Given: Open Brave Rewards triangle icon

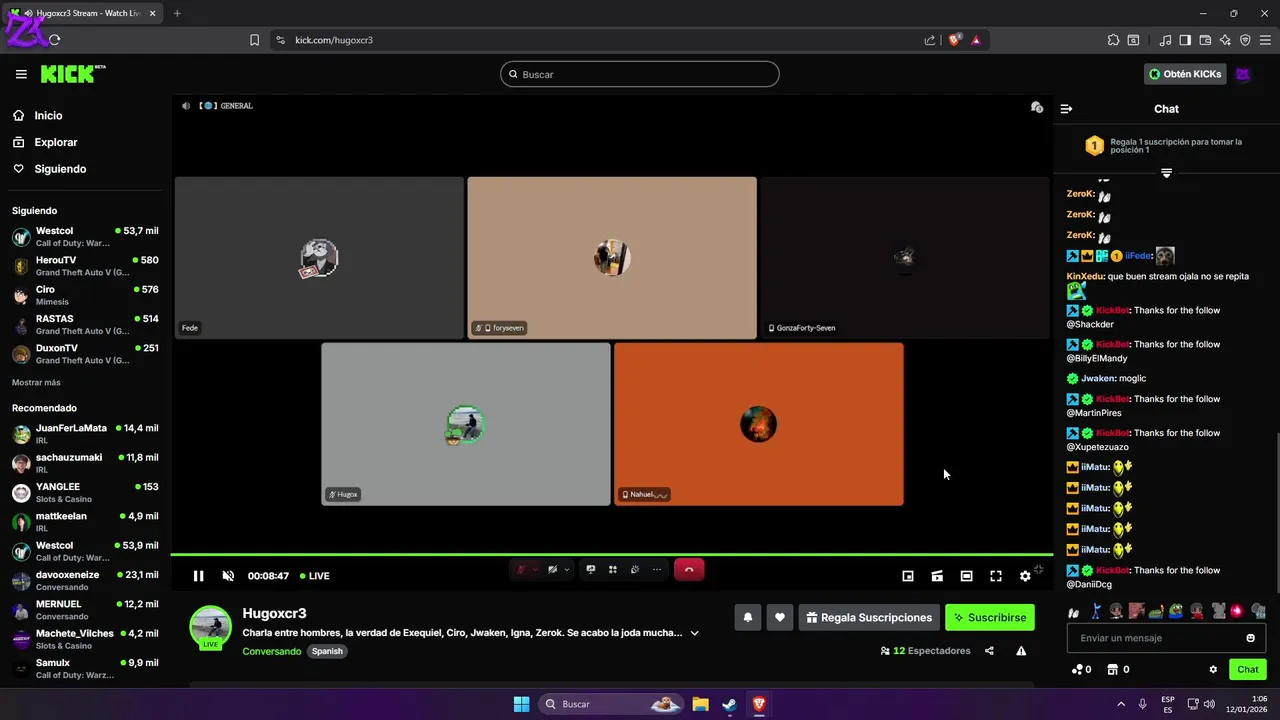Looking at the screenshot, I should (976, 40).
